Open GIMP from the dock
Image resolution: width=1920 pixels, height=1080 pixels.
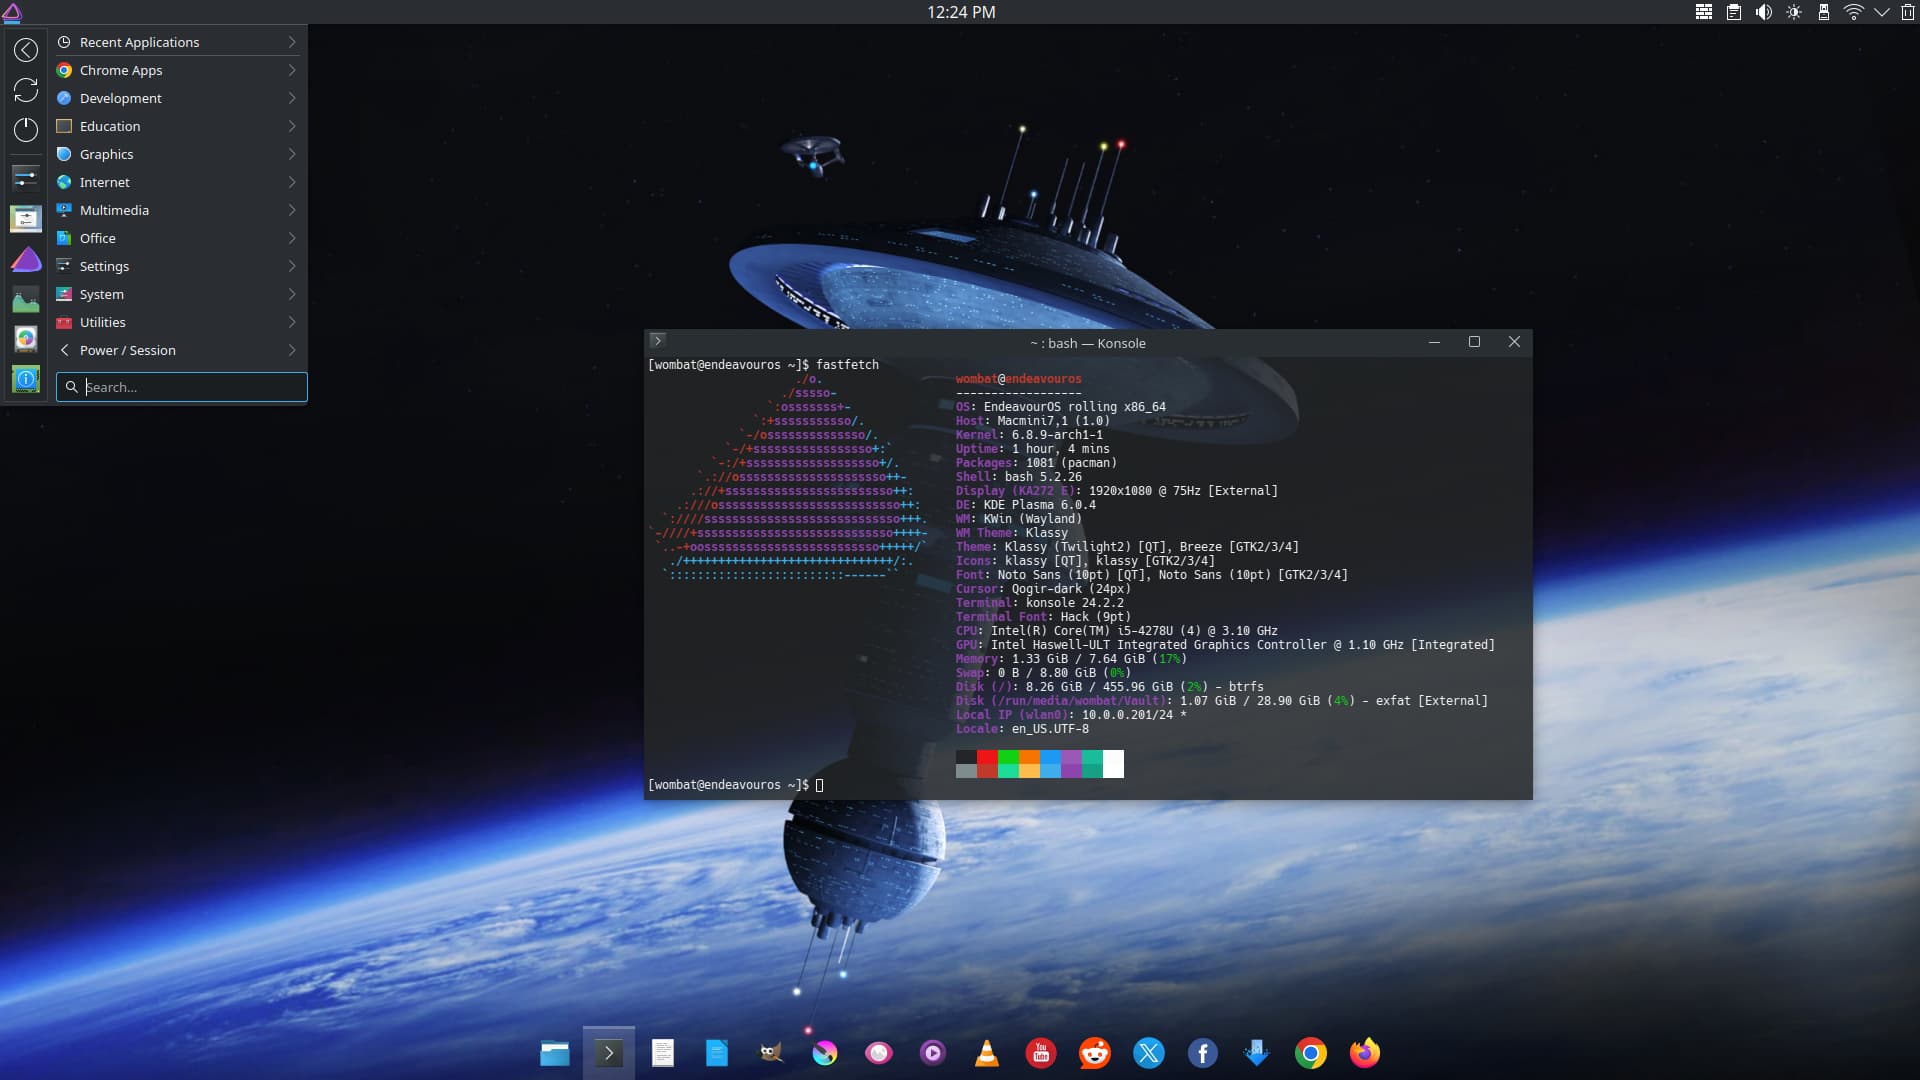pos(771,1053)
